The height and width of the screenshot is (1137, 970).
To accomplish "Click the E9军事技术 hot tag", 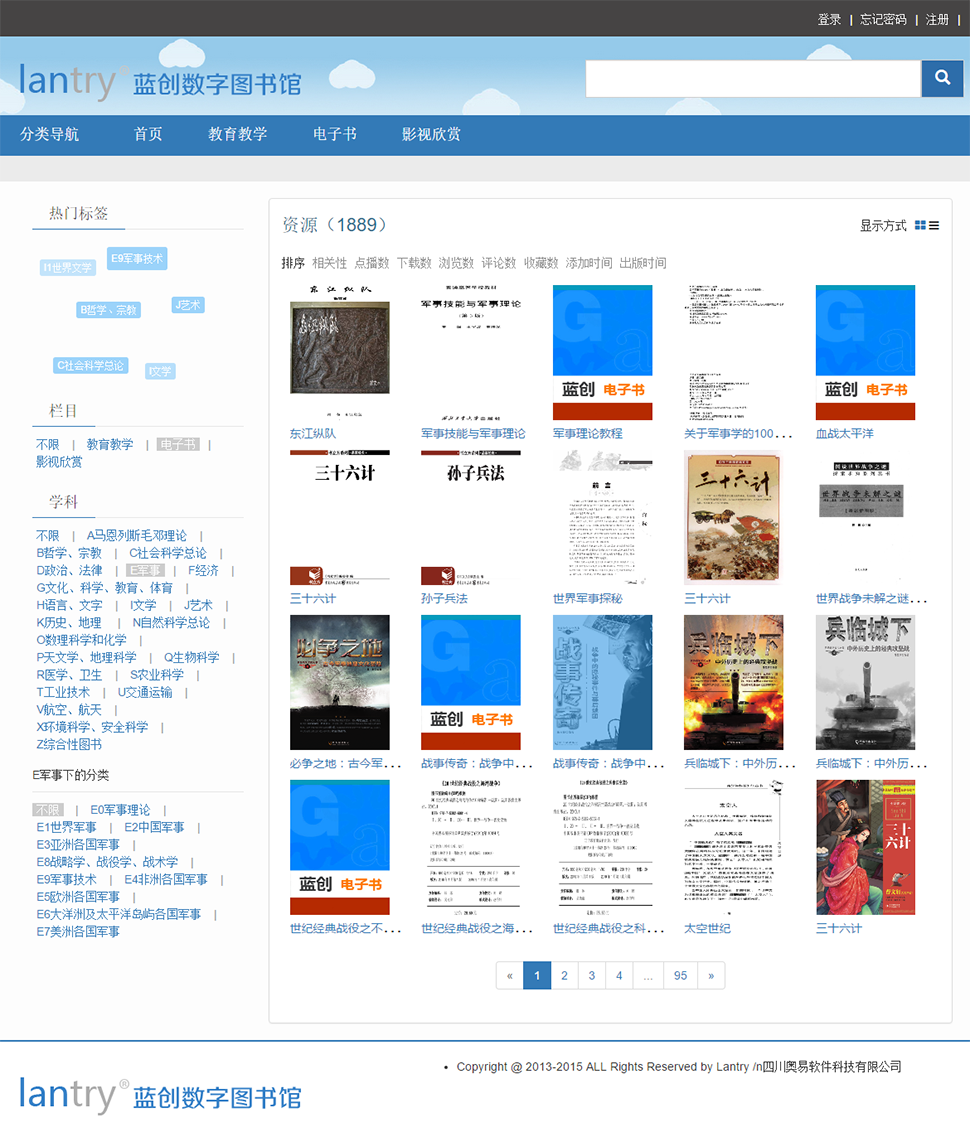I will (x=137, y=258).
